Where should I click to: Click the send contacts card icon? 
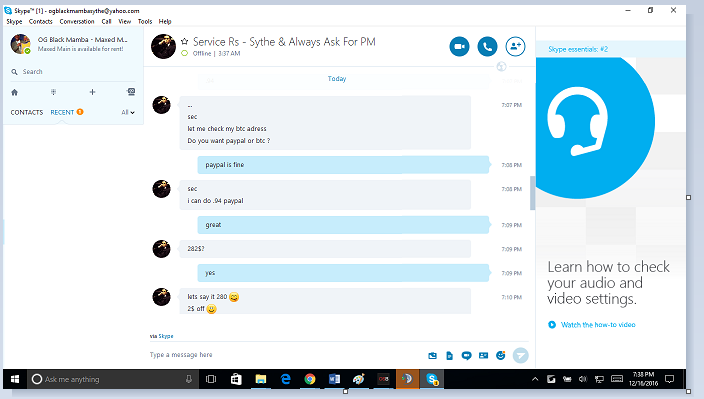point(484,355)
